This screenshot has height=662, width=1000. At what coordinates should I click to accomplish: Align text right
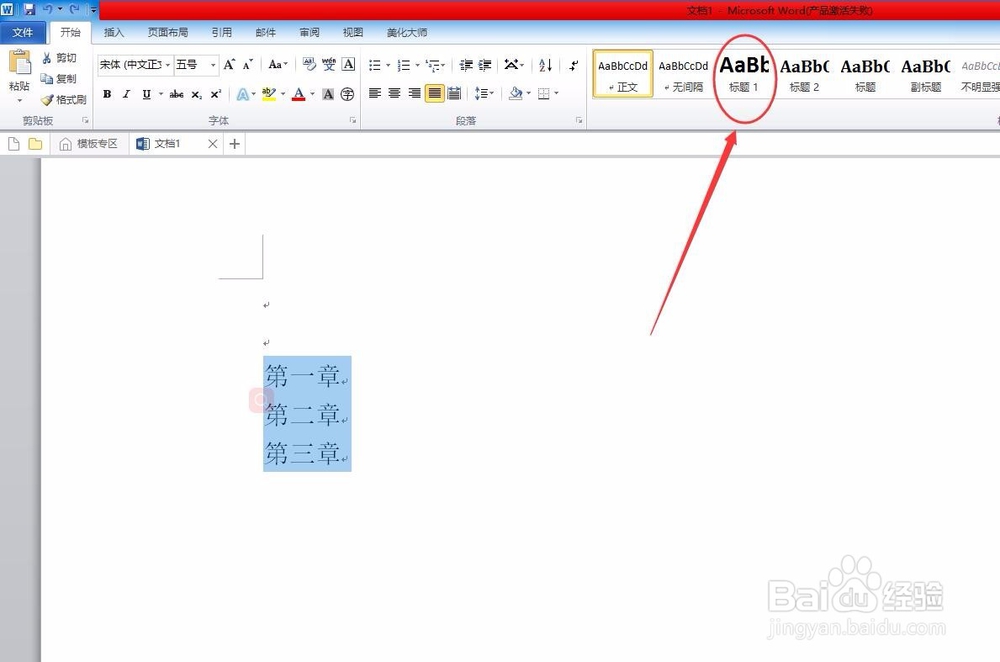pyautogui.click(x=415, y=94)
